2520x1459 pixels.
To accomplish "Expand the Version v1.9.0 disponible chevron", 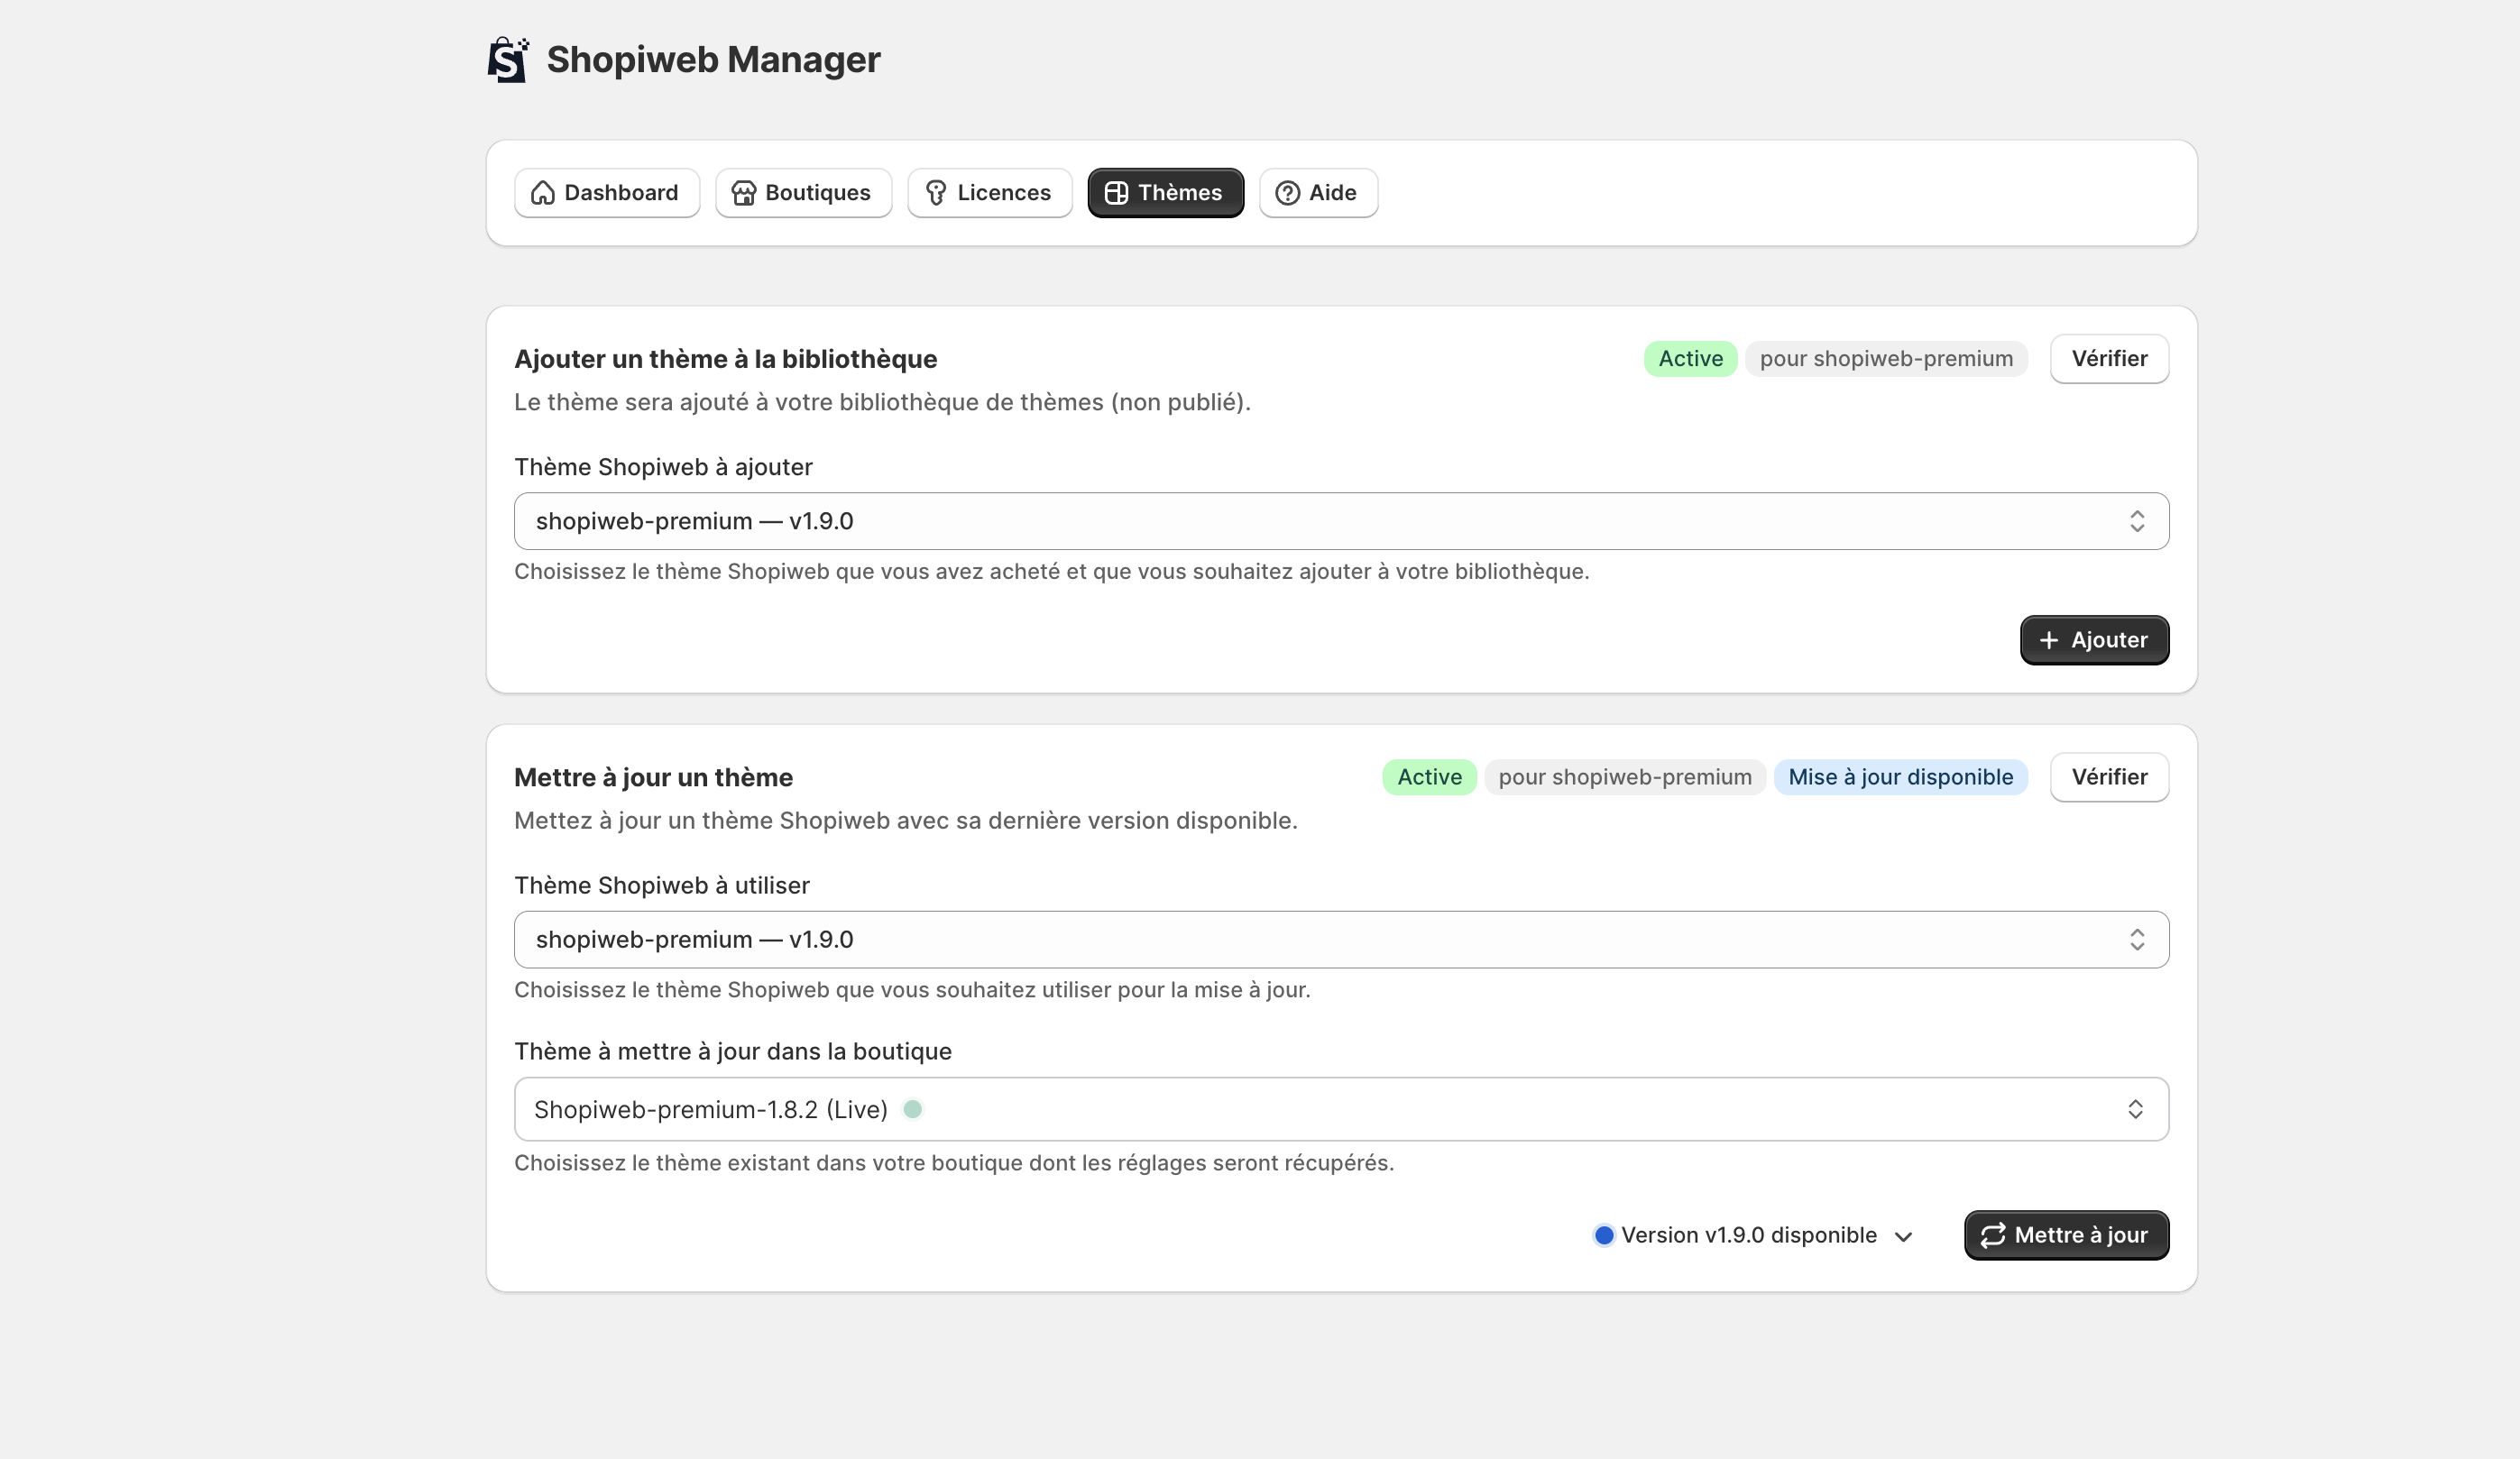I will coord(1903,1236).
